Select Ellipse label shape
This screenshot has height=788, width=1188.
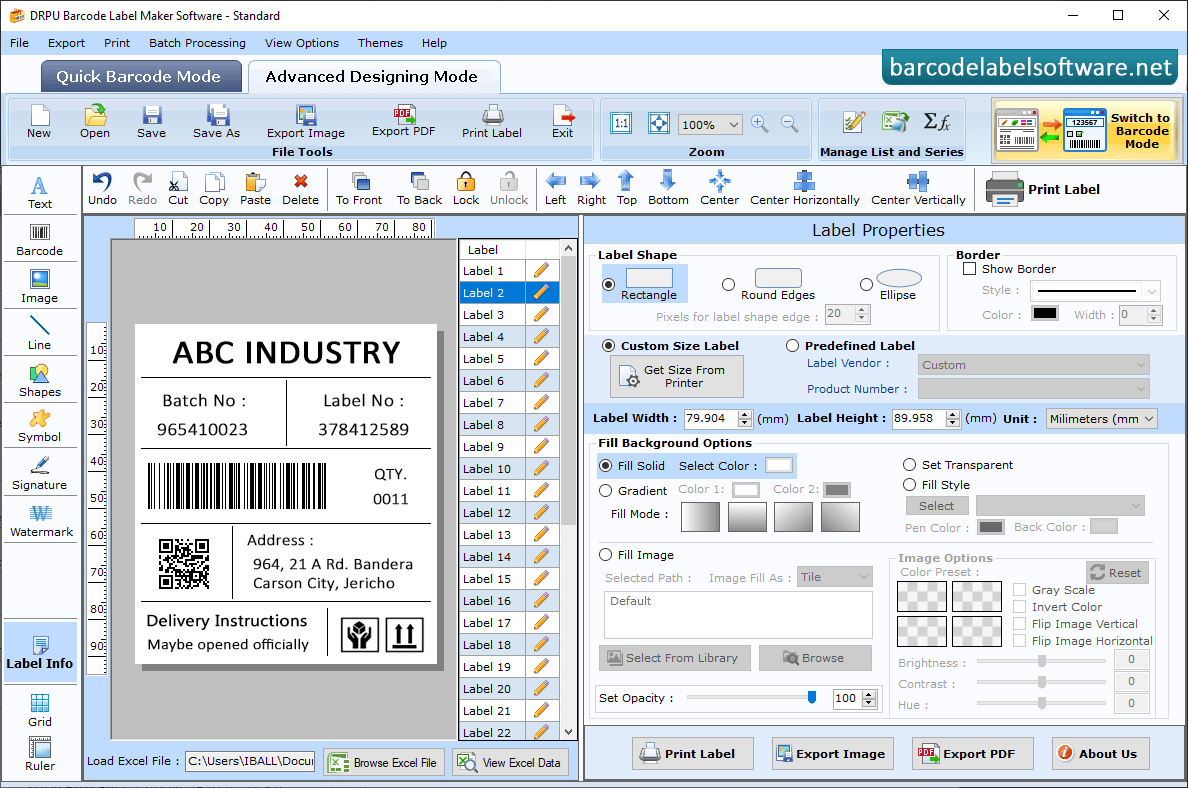pyautogui.click(x=866, y=285)
